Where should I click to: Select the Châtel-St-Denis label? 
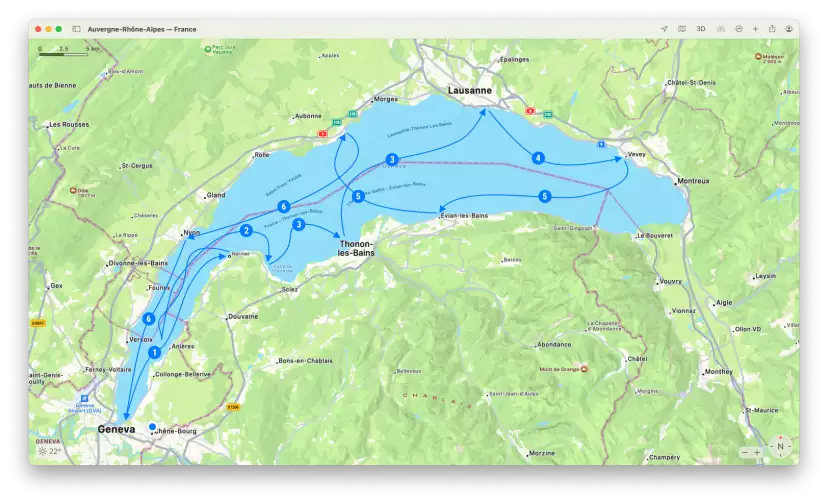(692, 82)
